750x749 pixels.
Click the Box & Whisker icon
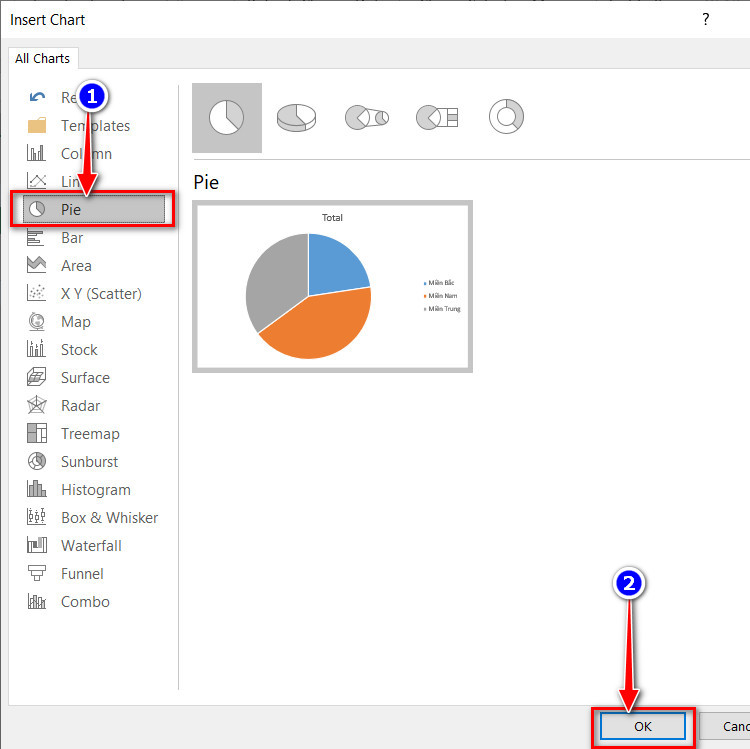(36, 517)
